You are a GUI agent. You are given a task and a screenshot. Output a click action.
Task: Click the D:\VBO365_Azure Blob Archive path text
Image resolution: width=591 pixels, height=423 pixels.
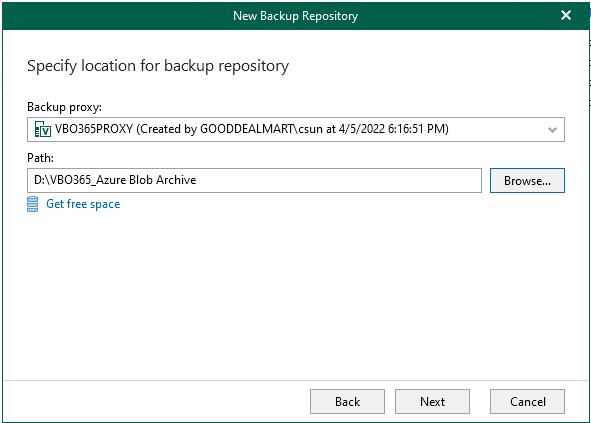pos(115,180)
